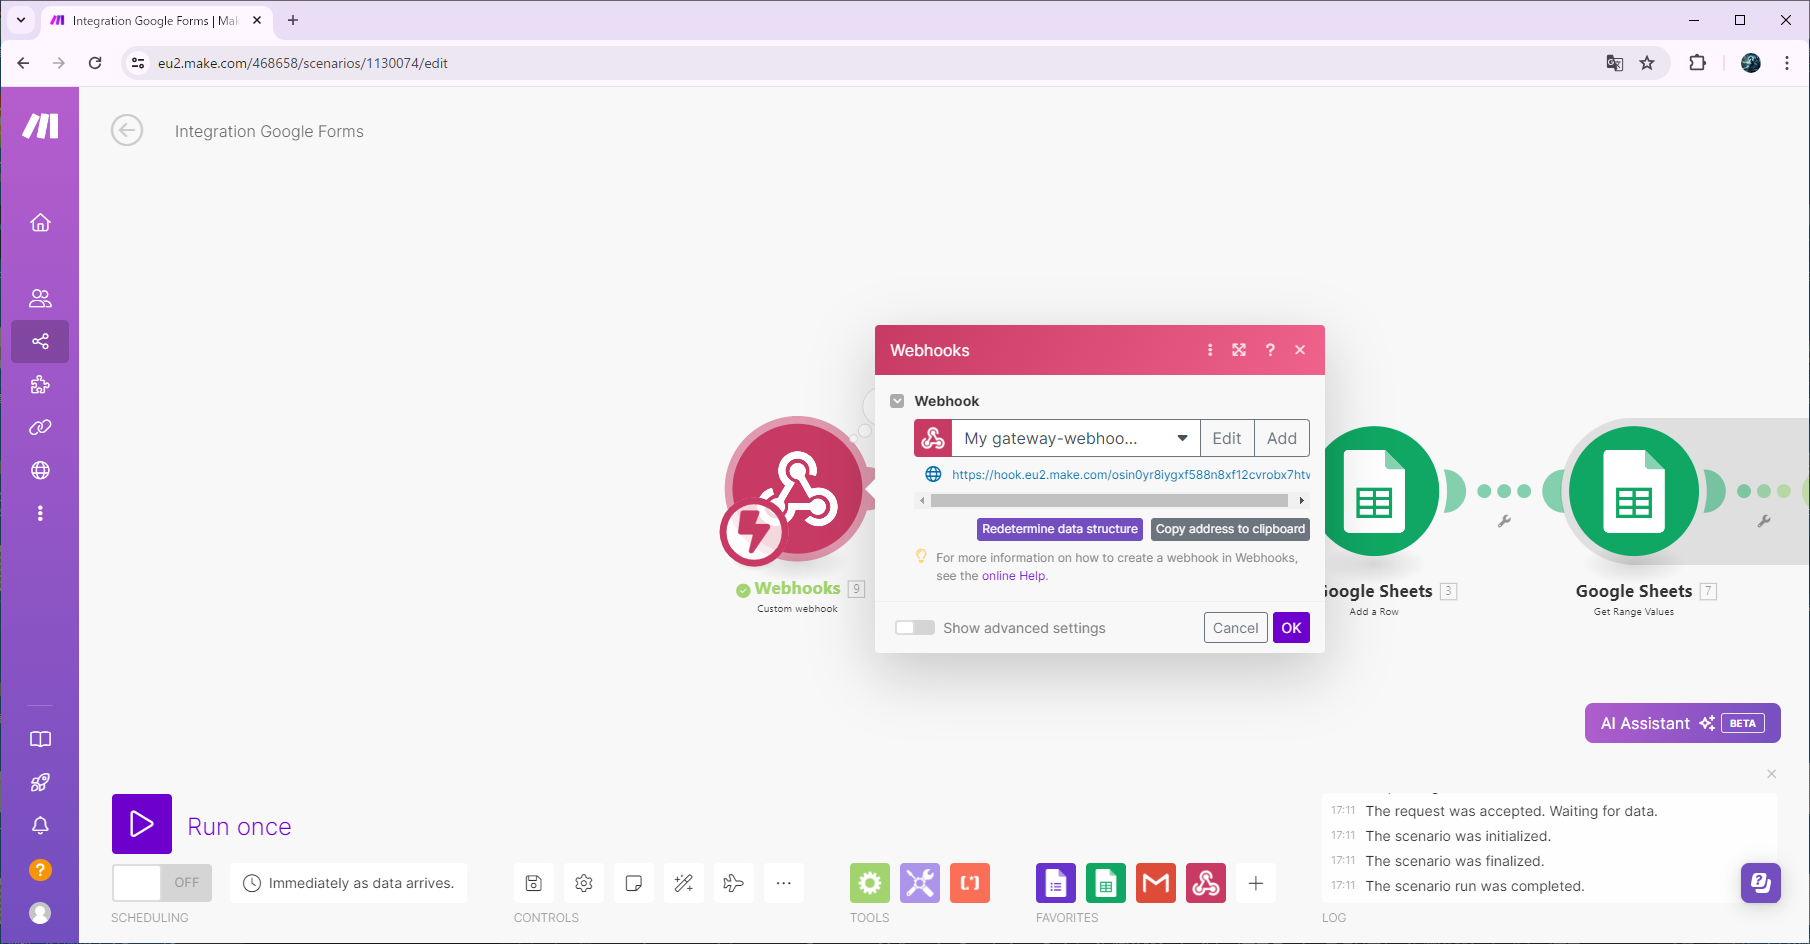1810x944 pixels.
Task: Confirm Webhooks dialog with OK
Action: pyautogui.click(x=1291, y=628)
